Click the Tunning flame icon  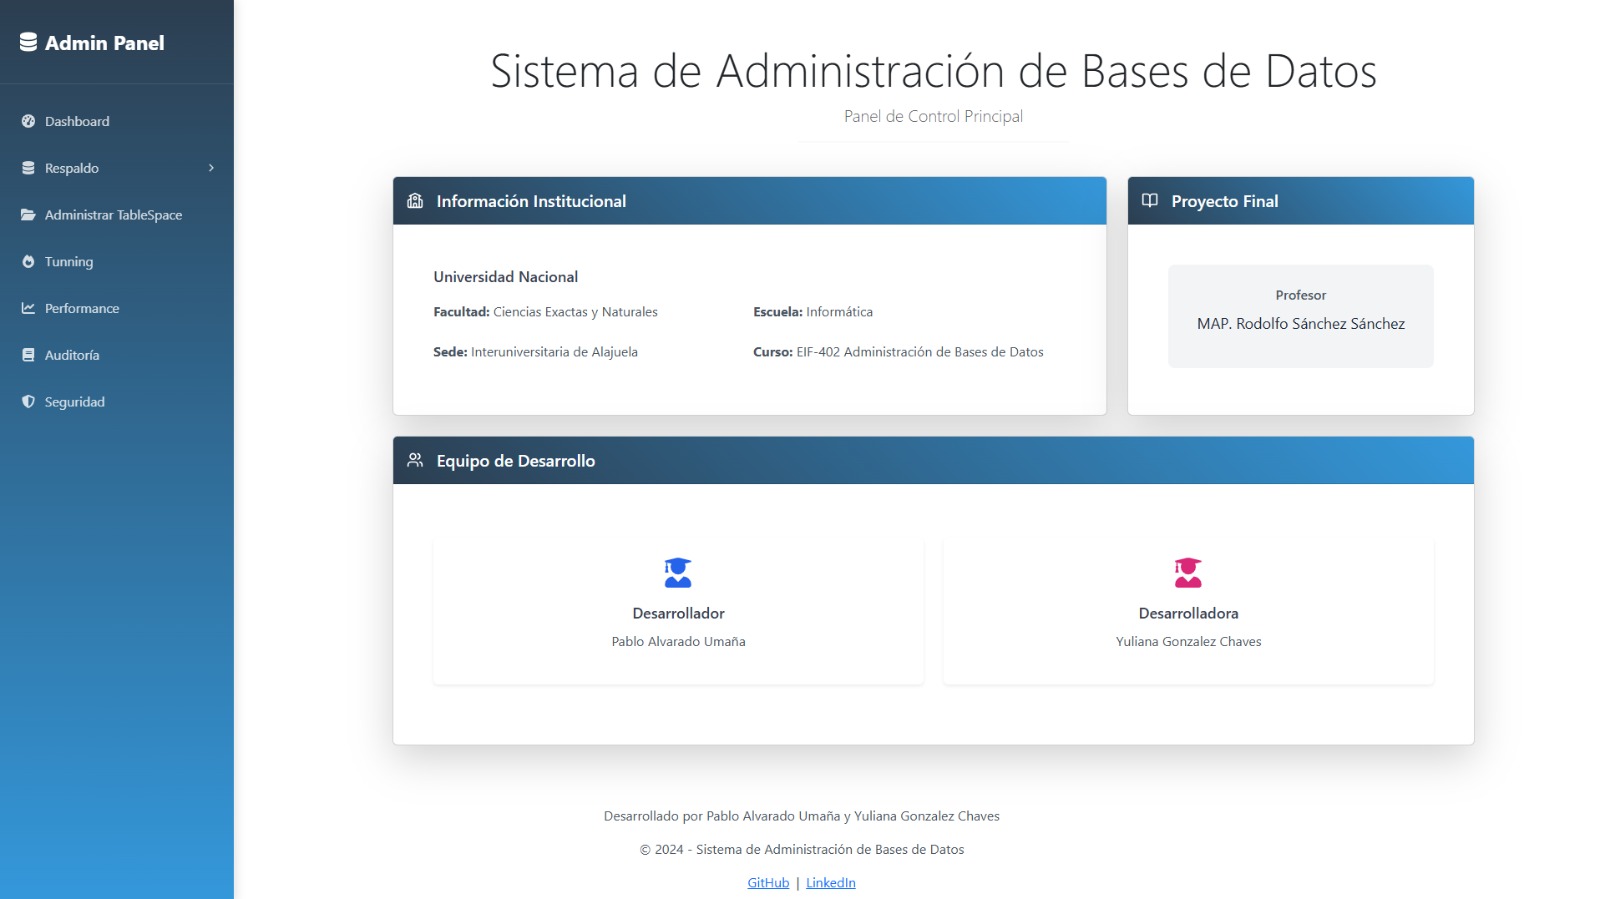click(x=28, y=262)
